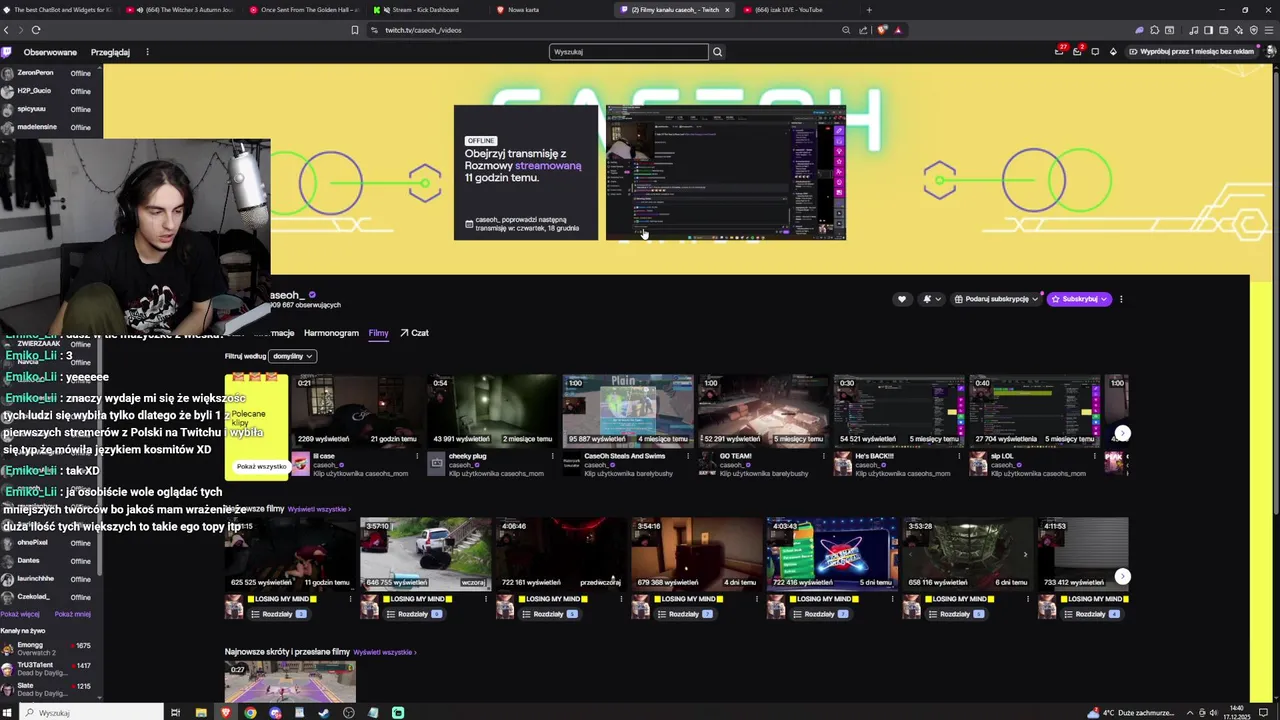The height and width of the screenshot is (720, 1280).
Task: Click the Twitch search input field
Action: click(x=629, y=52)
